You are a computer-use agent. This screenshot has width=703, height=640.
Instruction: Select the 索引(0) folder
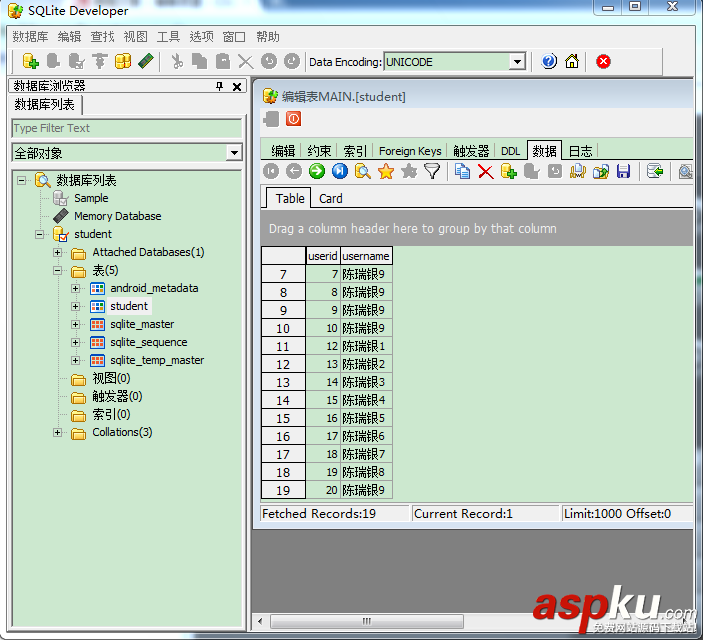pos(111,414)
